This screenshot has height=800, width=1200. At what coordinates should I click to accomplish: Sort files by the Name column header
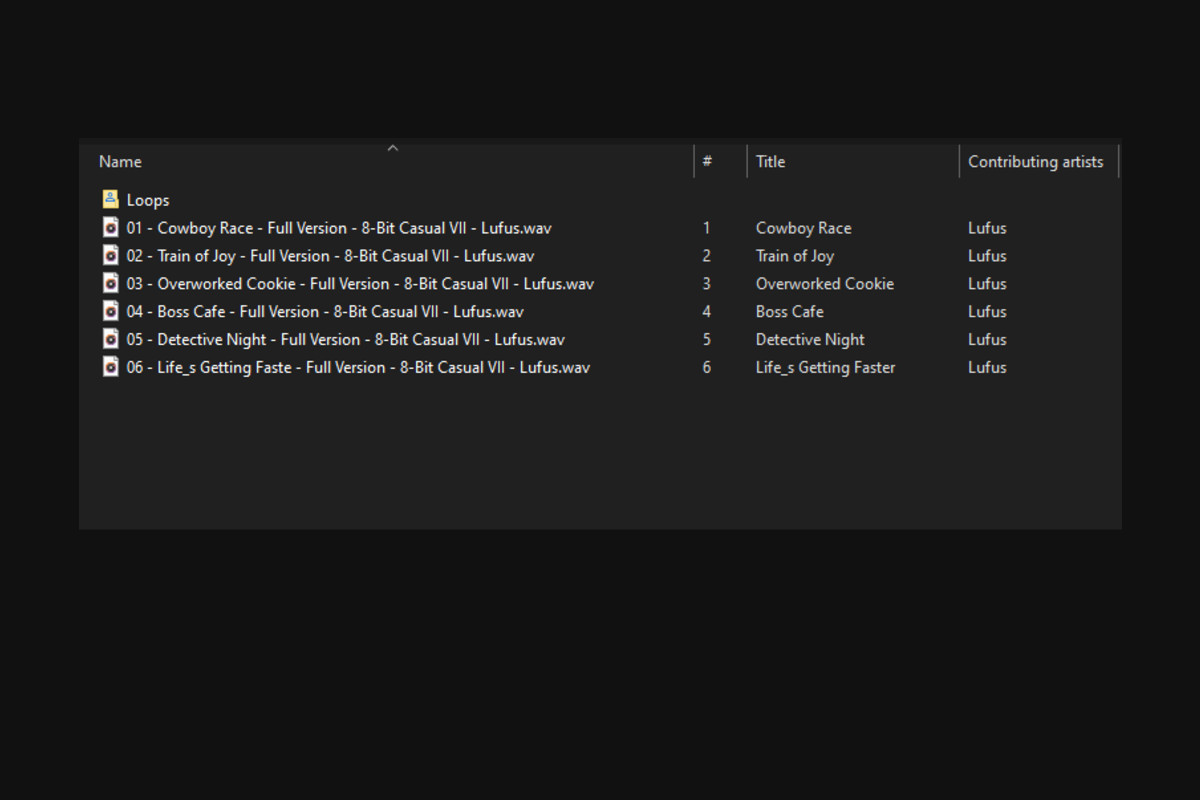coord(120,162)
